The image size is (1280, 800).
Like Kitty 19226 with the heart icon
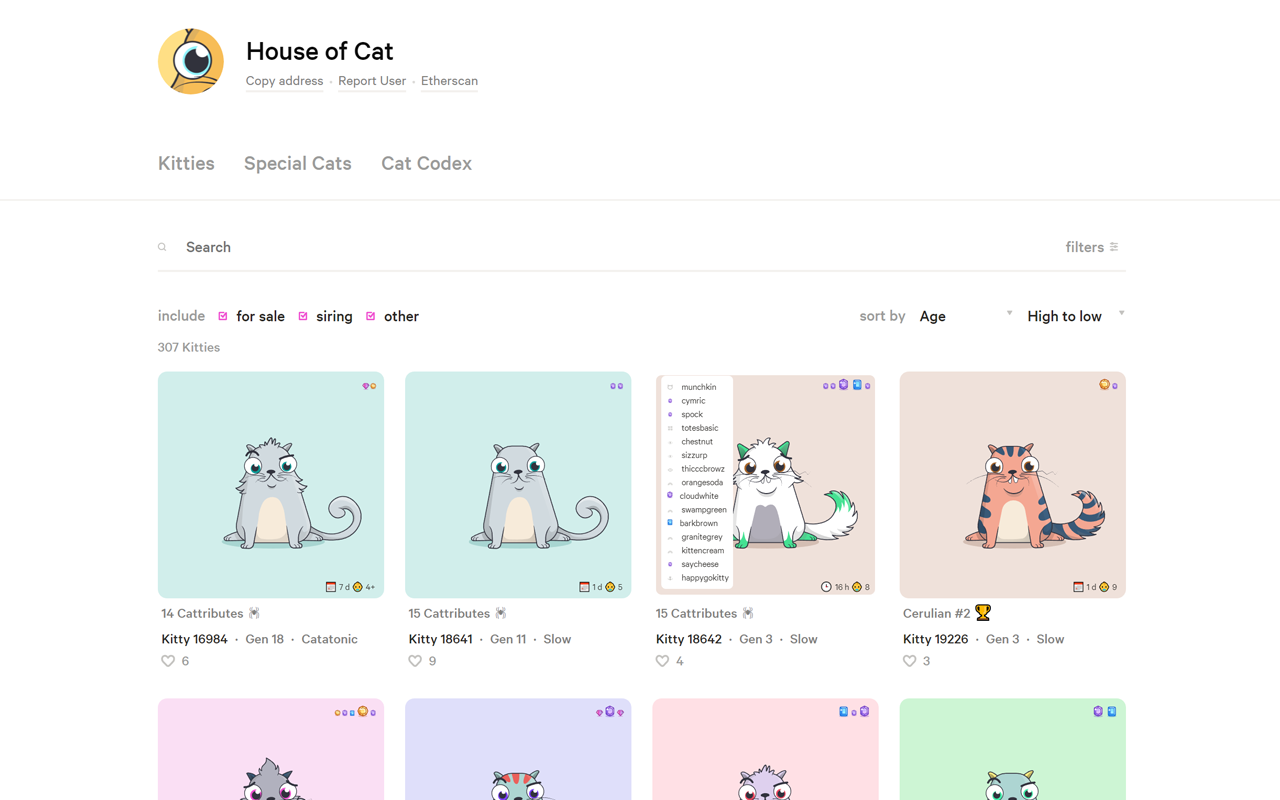click(909, 661)
